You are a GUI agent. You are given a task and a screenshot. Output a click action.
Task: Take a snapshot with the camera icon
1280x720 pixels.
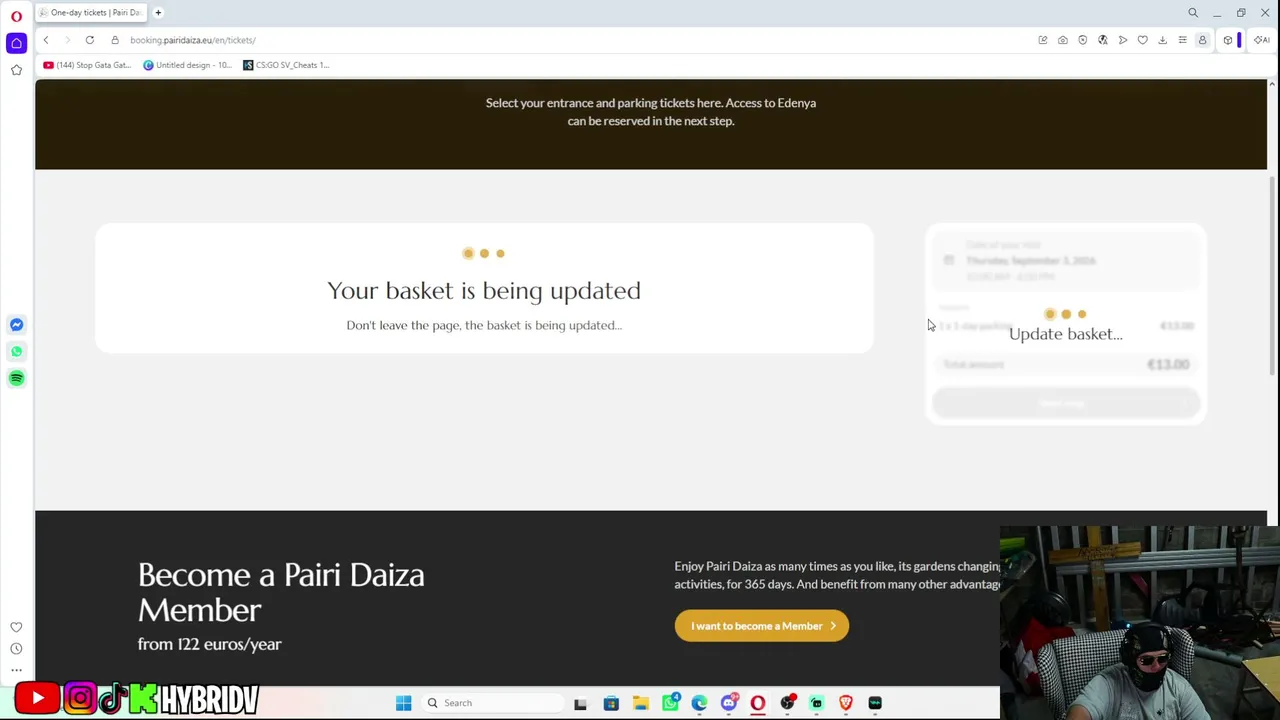click(x=1063, y=40)
